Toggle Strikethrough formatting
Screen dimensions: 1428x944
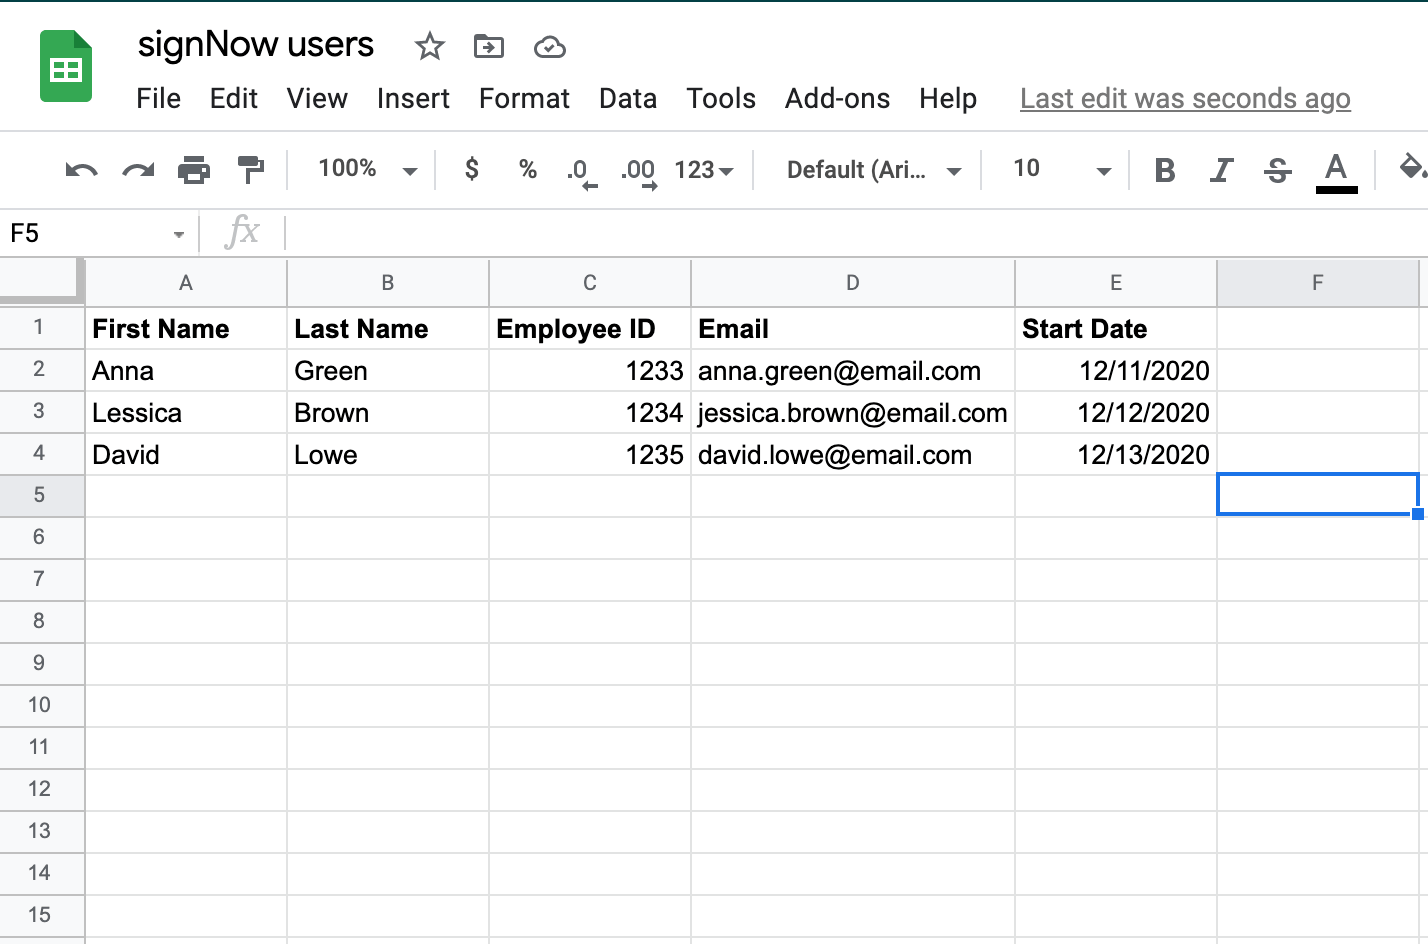point(1277,170)
